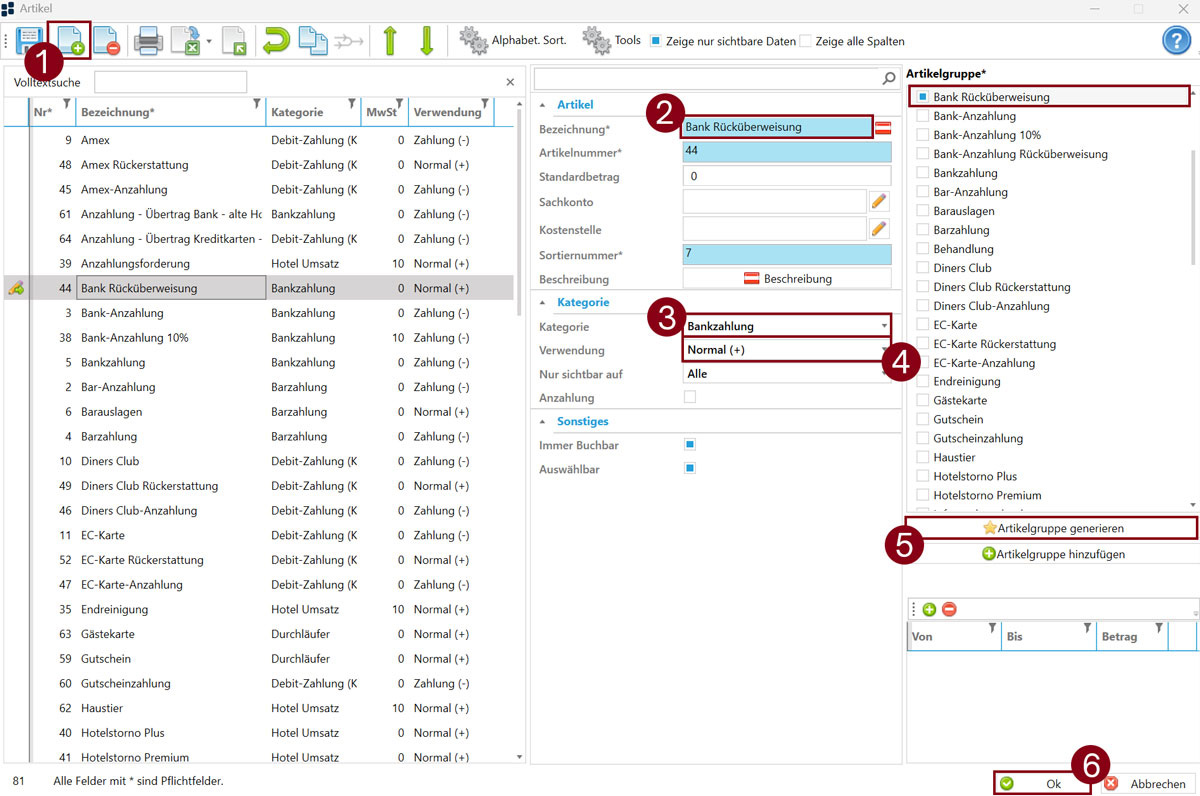Click 'Artikelgruppe generieren' button
Image resolution: width=1200 pixels, height=796 pixels.
[1050, 527]
